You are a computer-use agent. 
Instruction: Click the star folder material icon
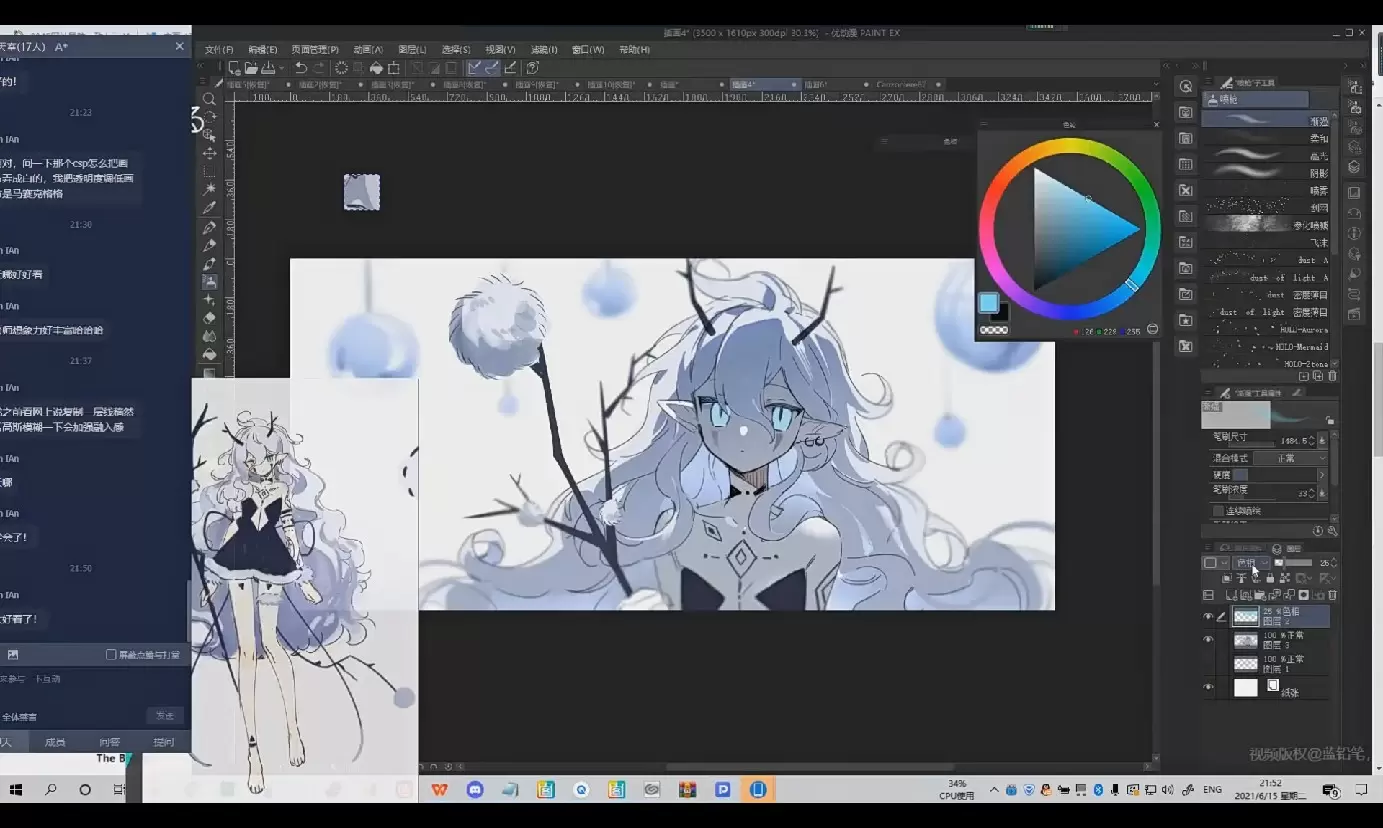tap(1185, 320)
